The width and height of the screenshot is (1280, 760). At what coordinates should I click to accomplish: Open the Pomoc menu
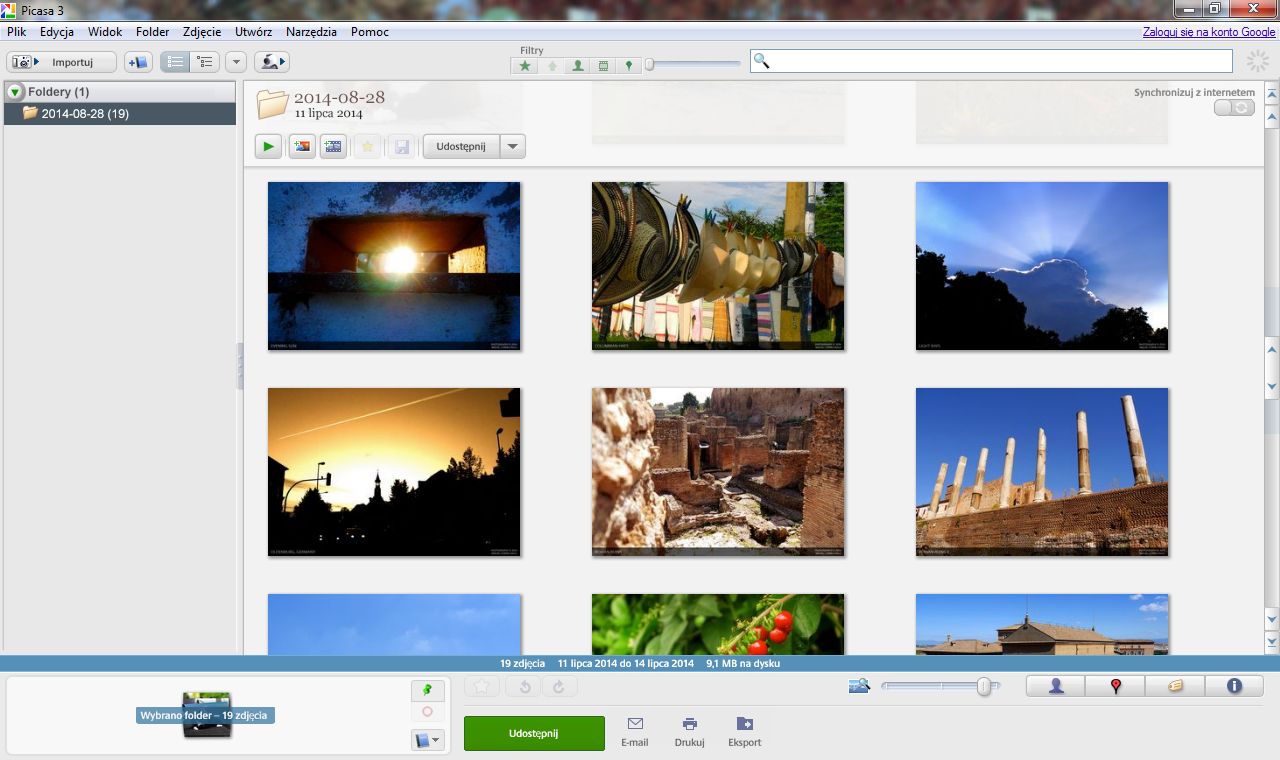point(370,32)
